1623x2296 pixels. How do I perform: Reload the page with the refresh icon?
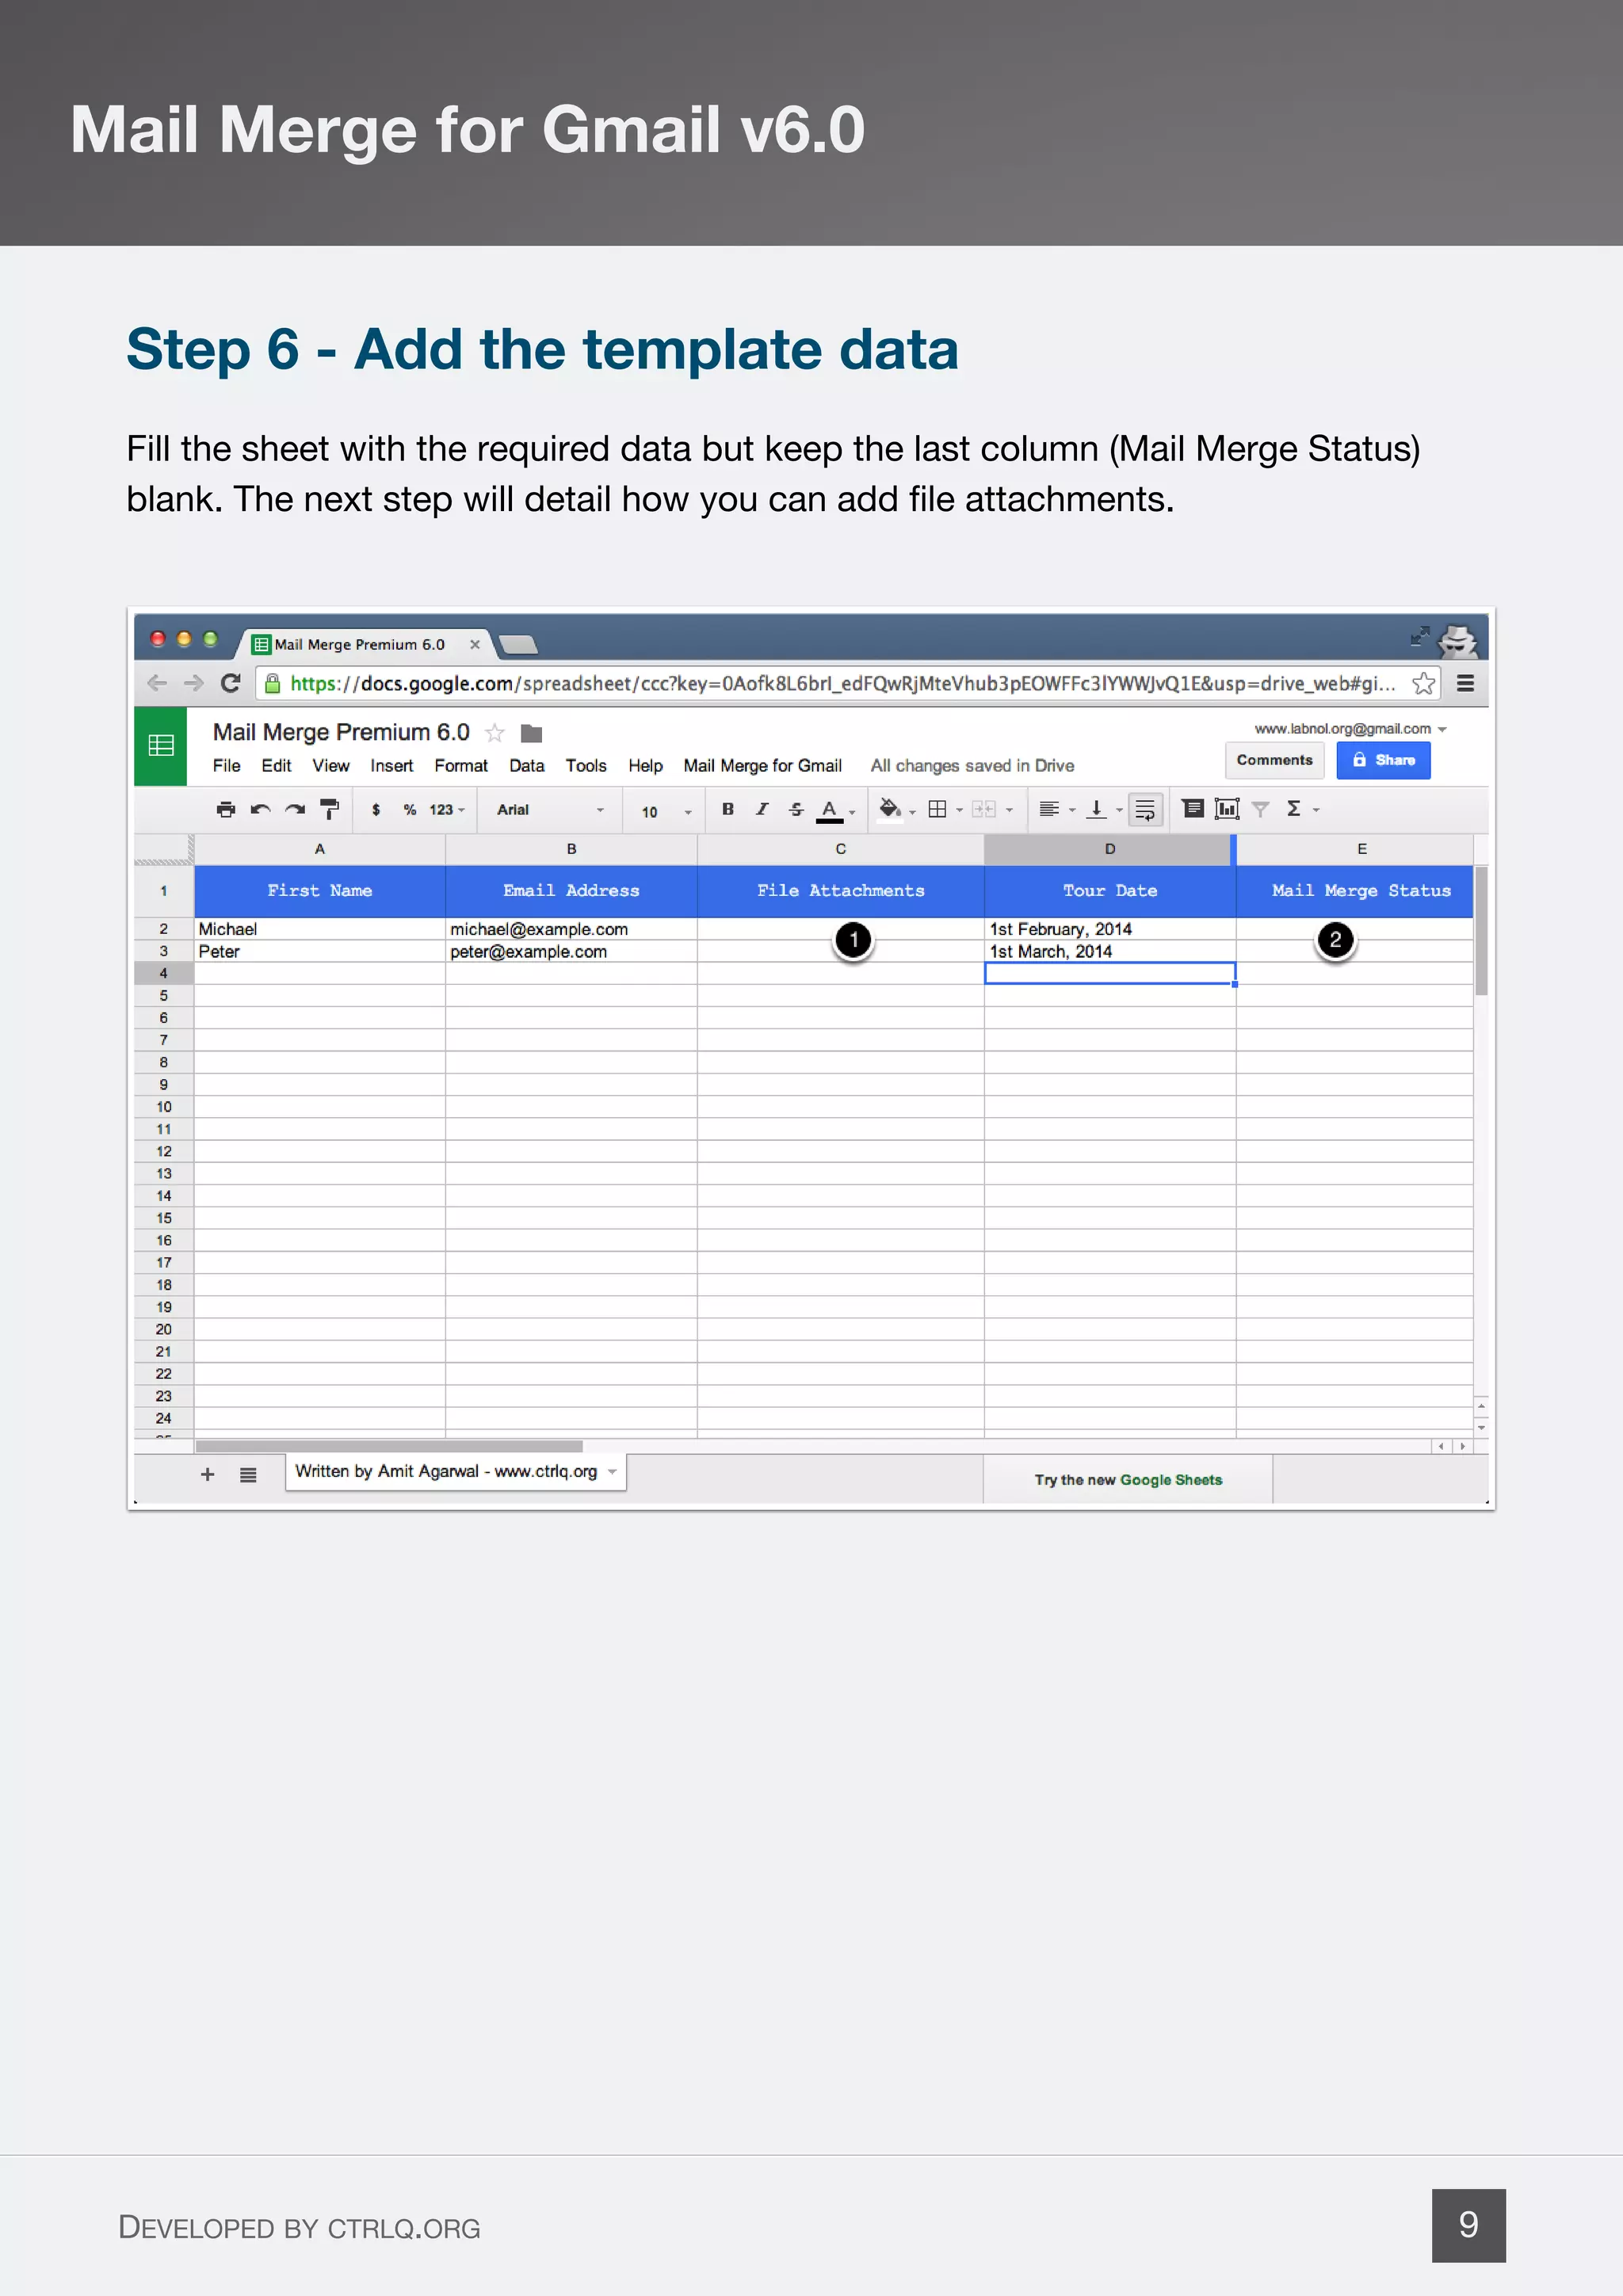click(x=231, y=683)
